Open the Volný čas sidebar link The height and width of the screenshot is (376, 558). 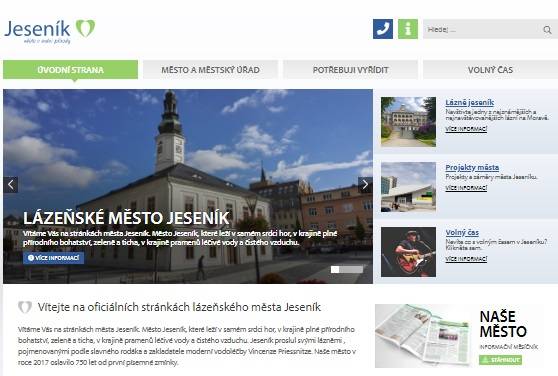[x=462, y=233]
